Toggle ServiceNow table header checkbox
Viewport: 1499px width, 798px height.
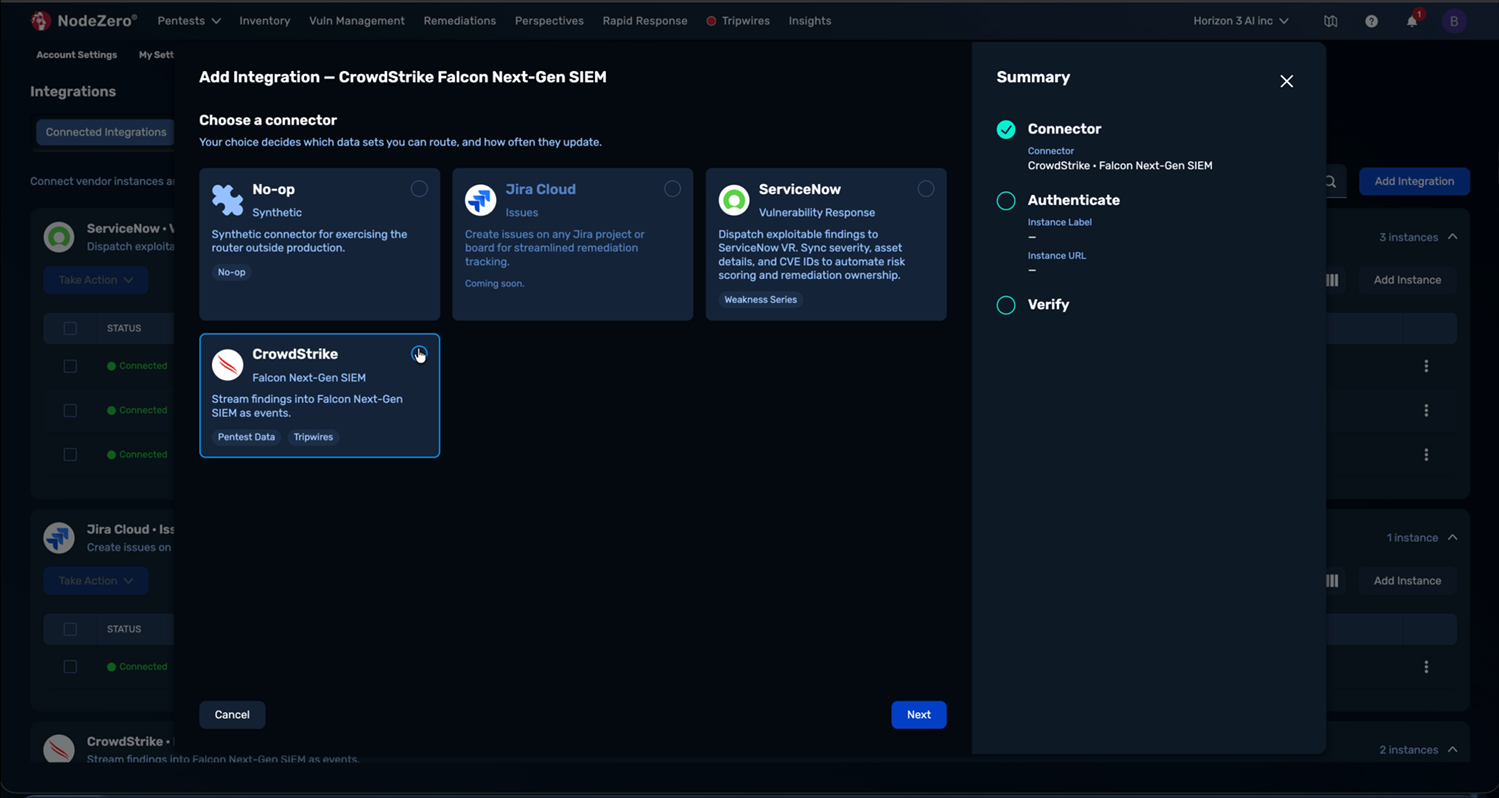click(70, 328)
